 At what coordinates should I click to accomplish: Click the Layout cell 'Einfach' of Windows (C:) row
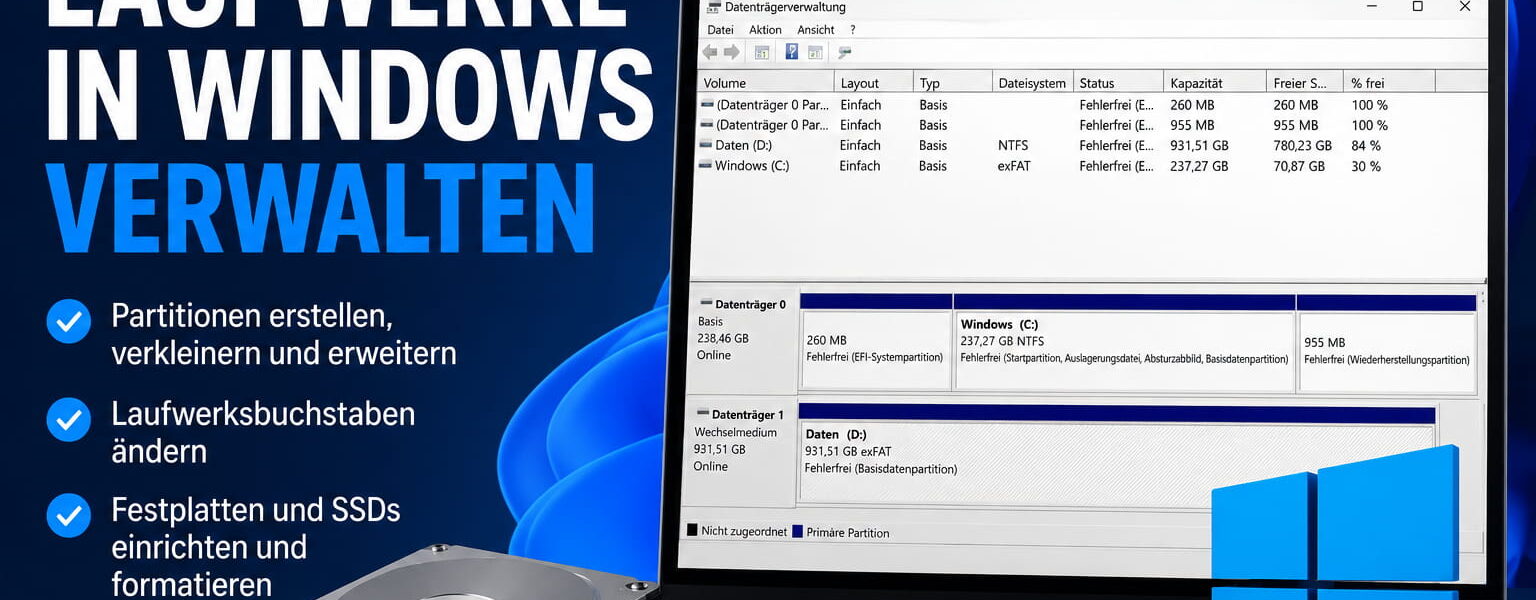860,166
